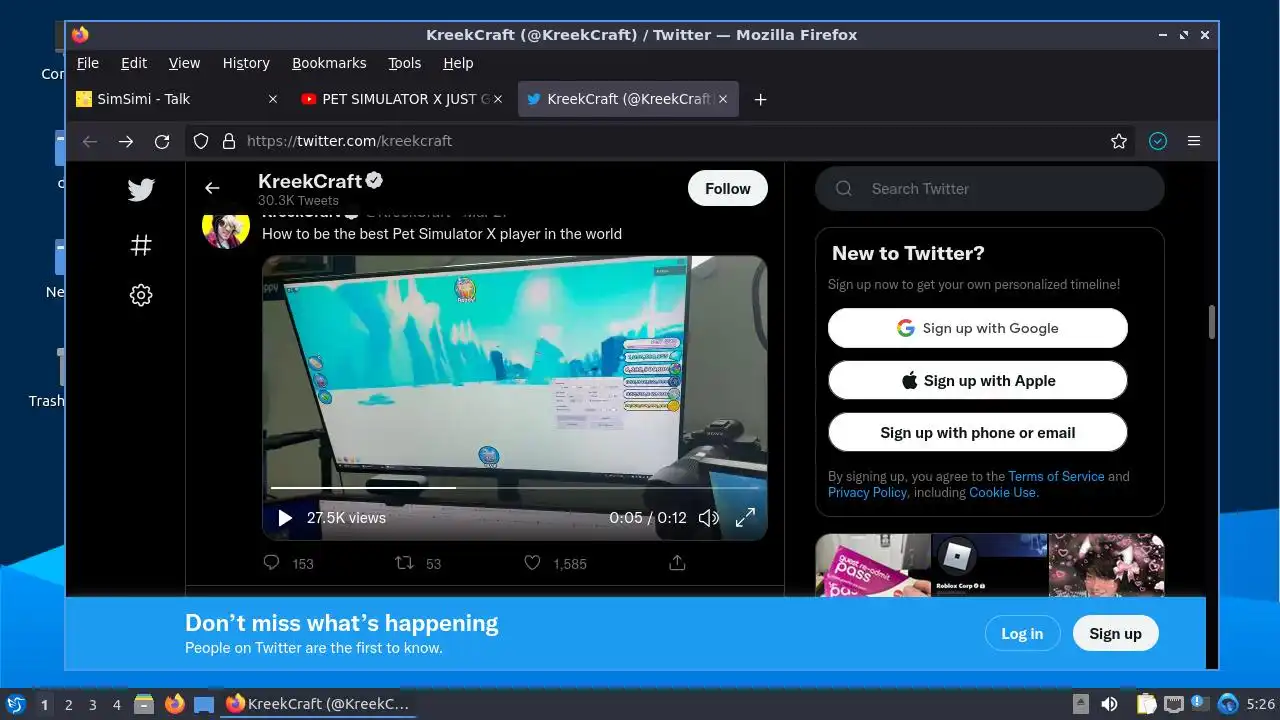
Task: Show desktop using blue taskbar icon
Action: coord(204,704)
